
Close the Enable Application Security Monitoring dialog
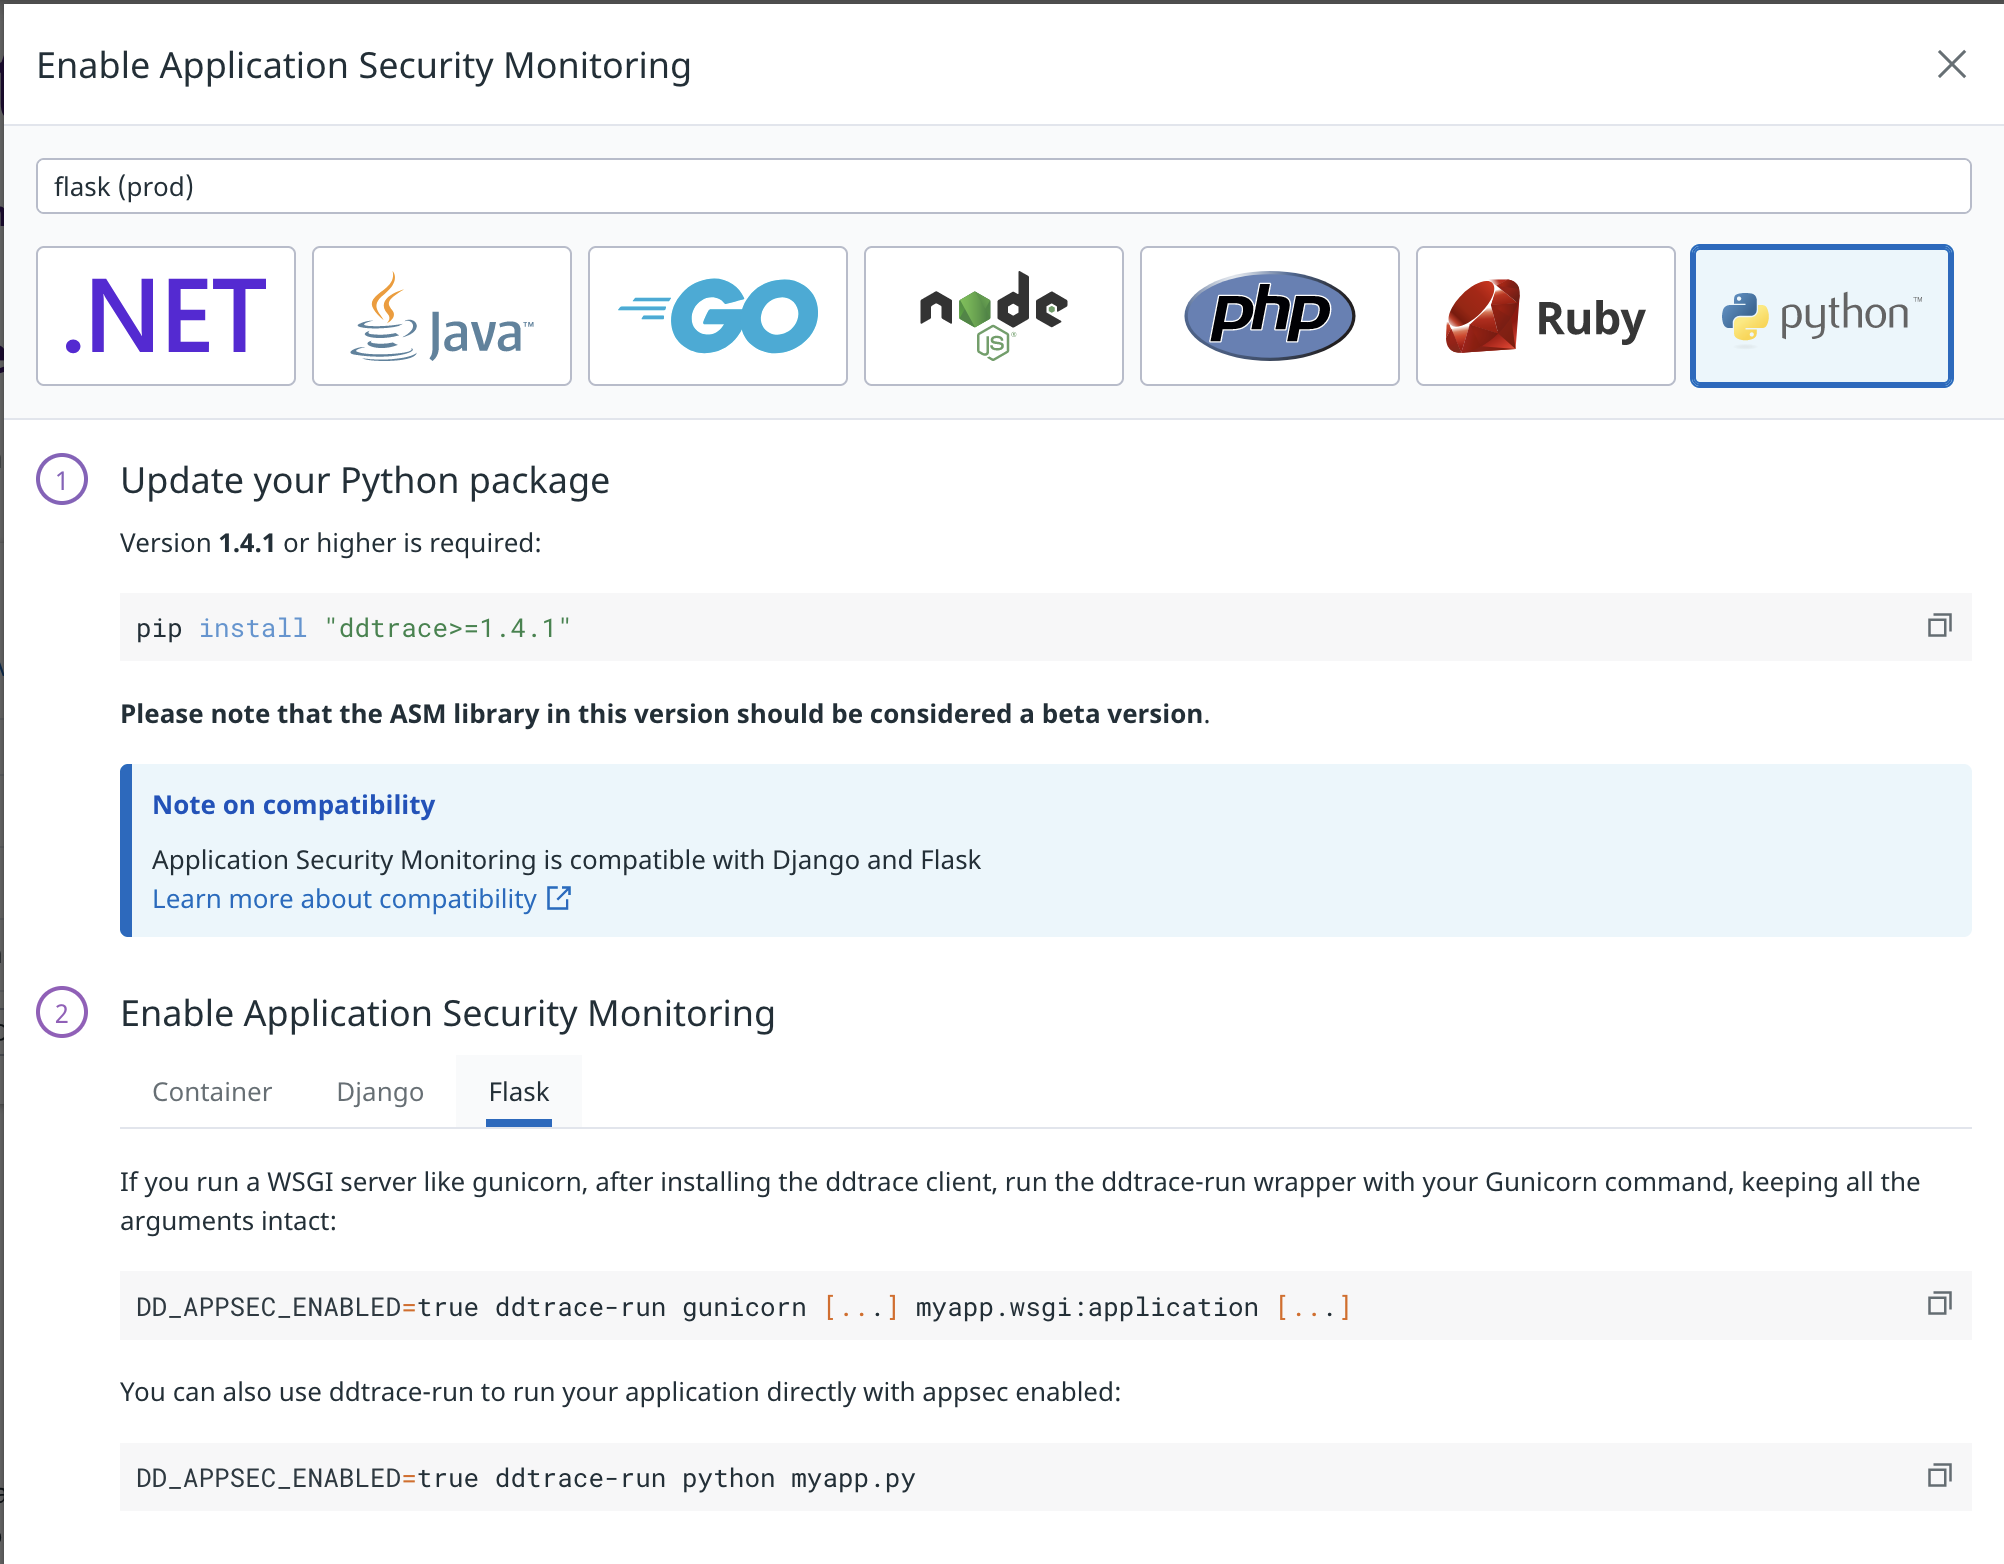coord(1950,64)
